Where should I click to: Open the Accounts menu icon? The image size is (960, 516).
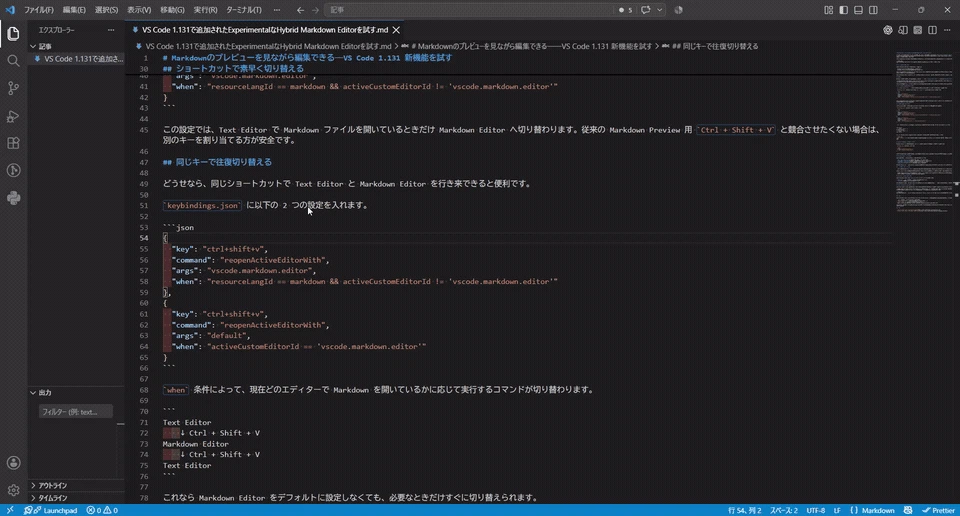(13, 463)
